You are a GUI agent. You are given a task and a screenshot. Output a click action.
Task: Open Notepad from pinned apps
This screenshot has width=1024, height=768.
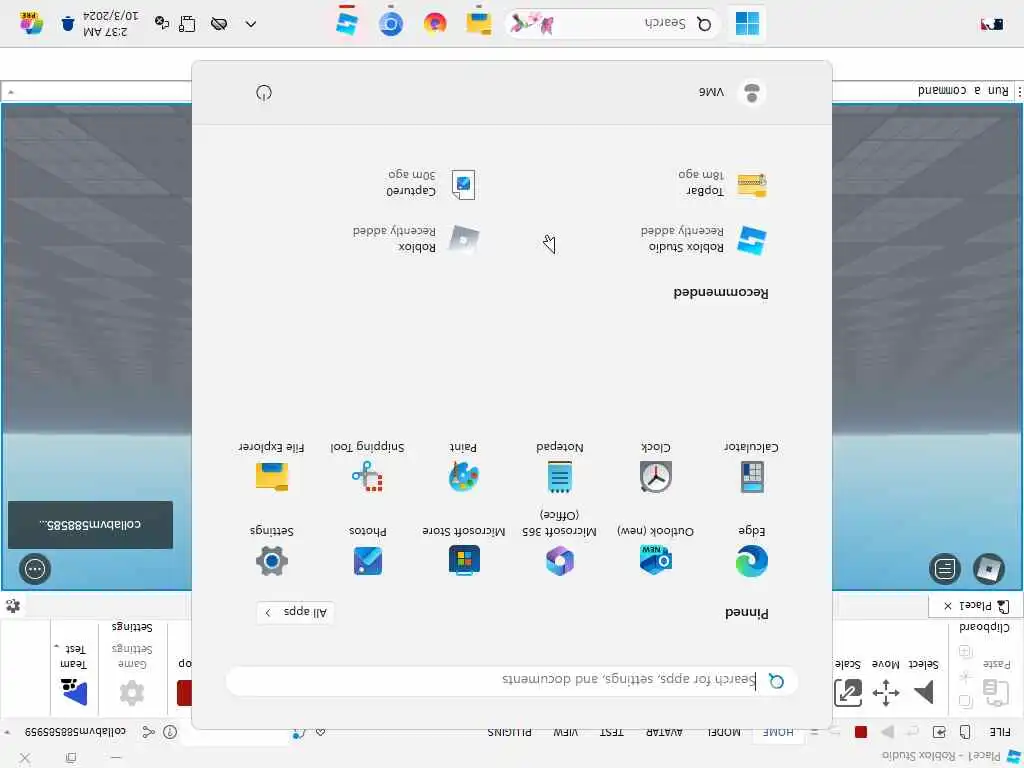click(x=560, y=468)
